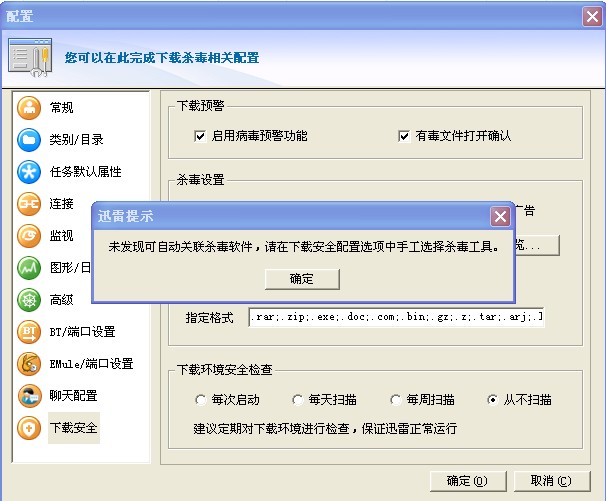Toggle the 有毒文件打开确认 checkbox
The height and width of the screenshot is (501, 606).
[404, 136]
